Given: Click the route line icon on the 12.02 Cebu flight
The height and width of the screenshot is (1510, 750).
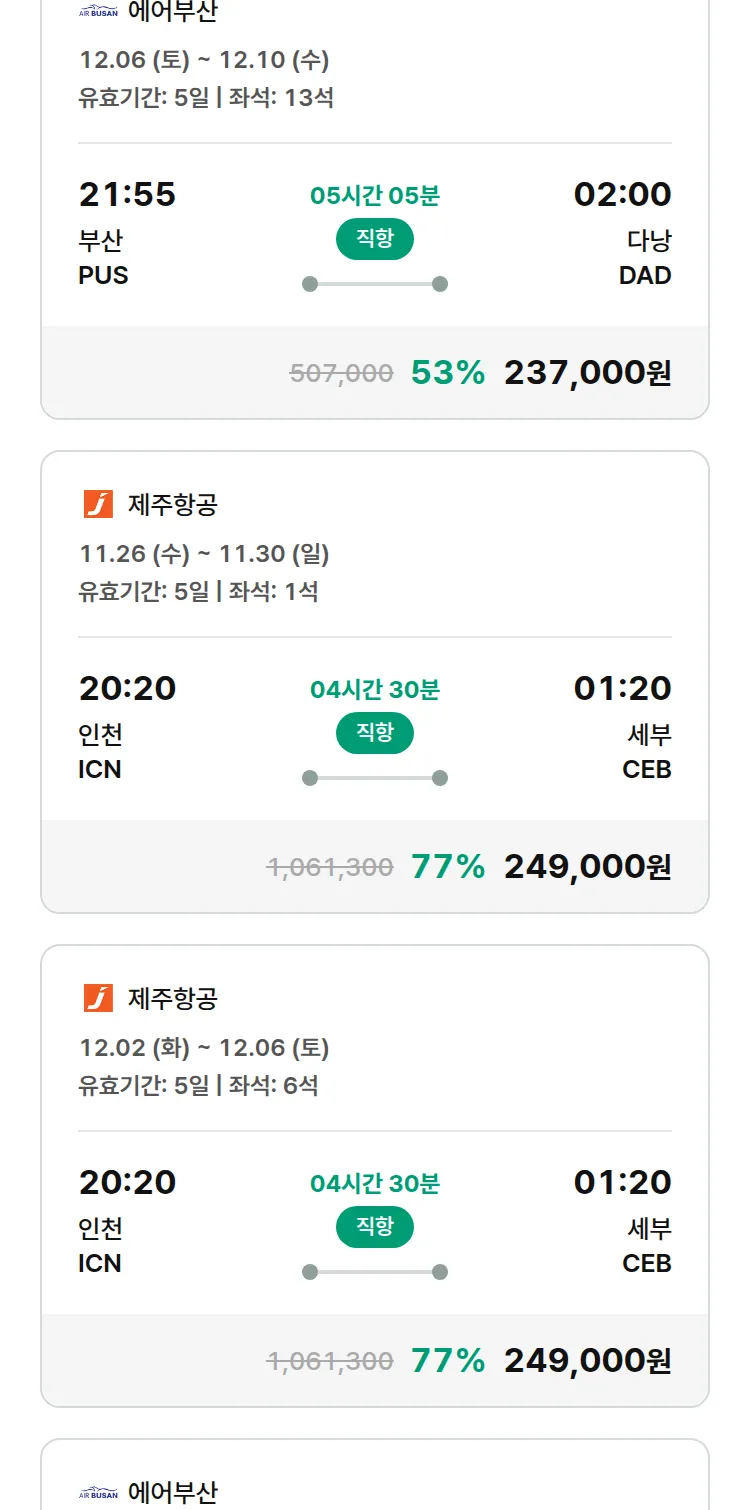Looking at the screenshot, I should pos(375,1272).
